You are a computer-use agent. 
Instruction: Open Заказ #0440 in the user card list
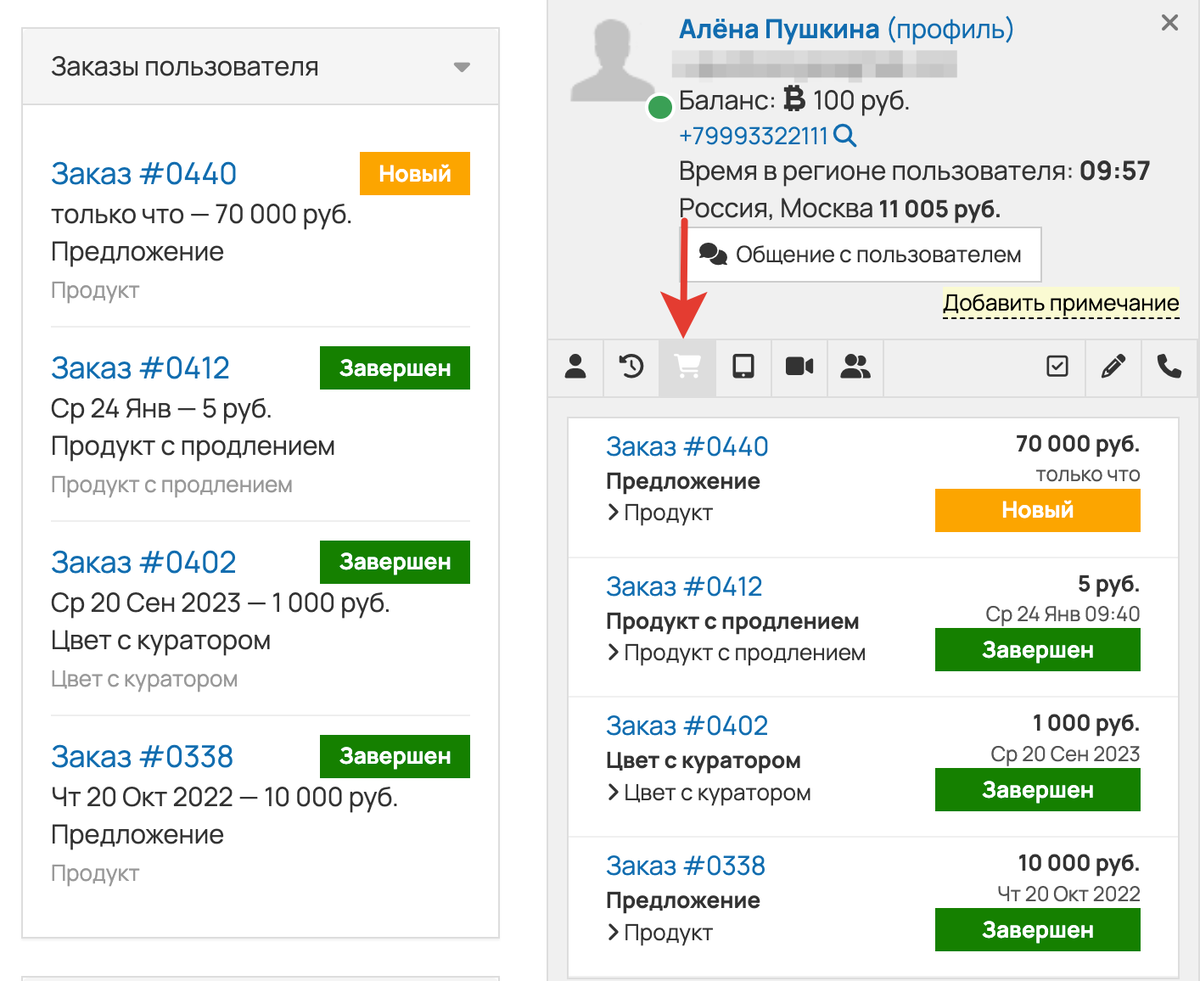pos(688,447)
